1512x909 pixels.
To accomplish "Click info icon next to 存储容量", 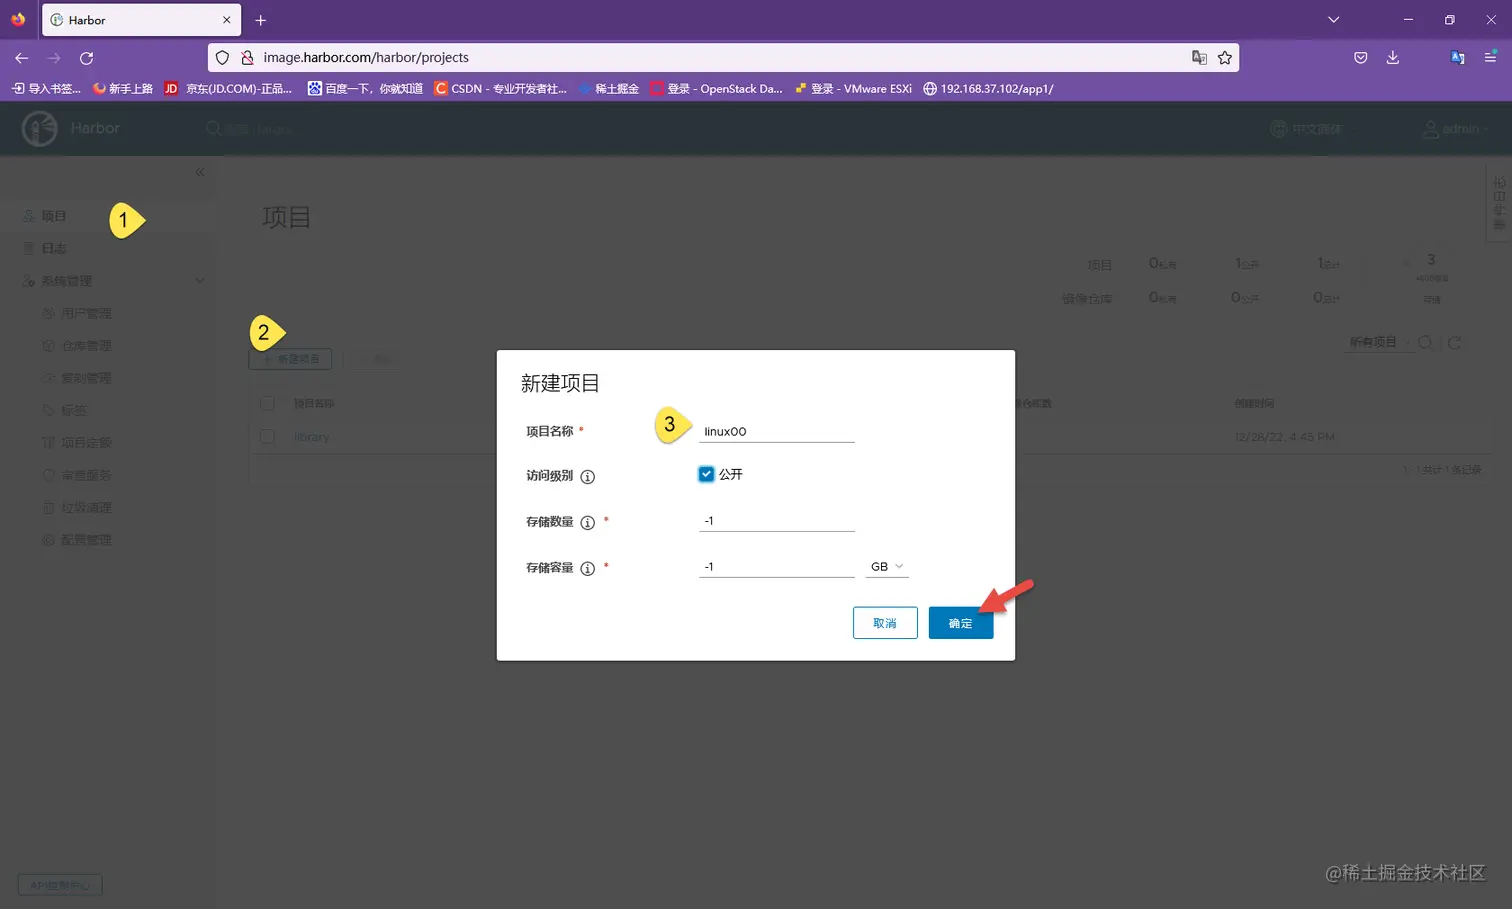I will (x=588, y=569).
